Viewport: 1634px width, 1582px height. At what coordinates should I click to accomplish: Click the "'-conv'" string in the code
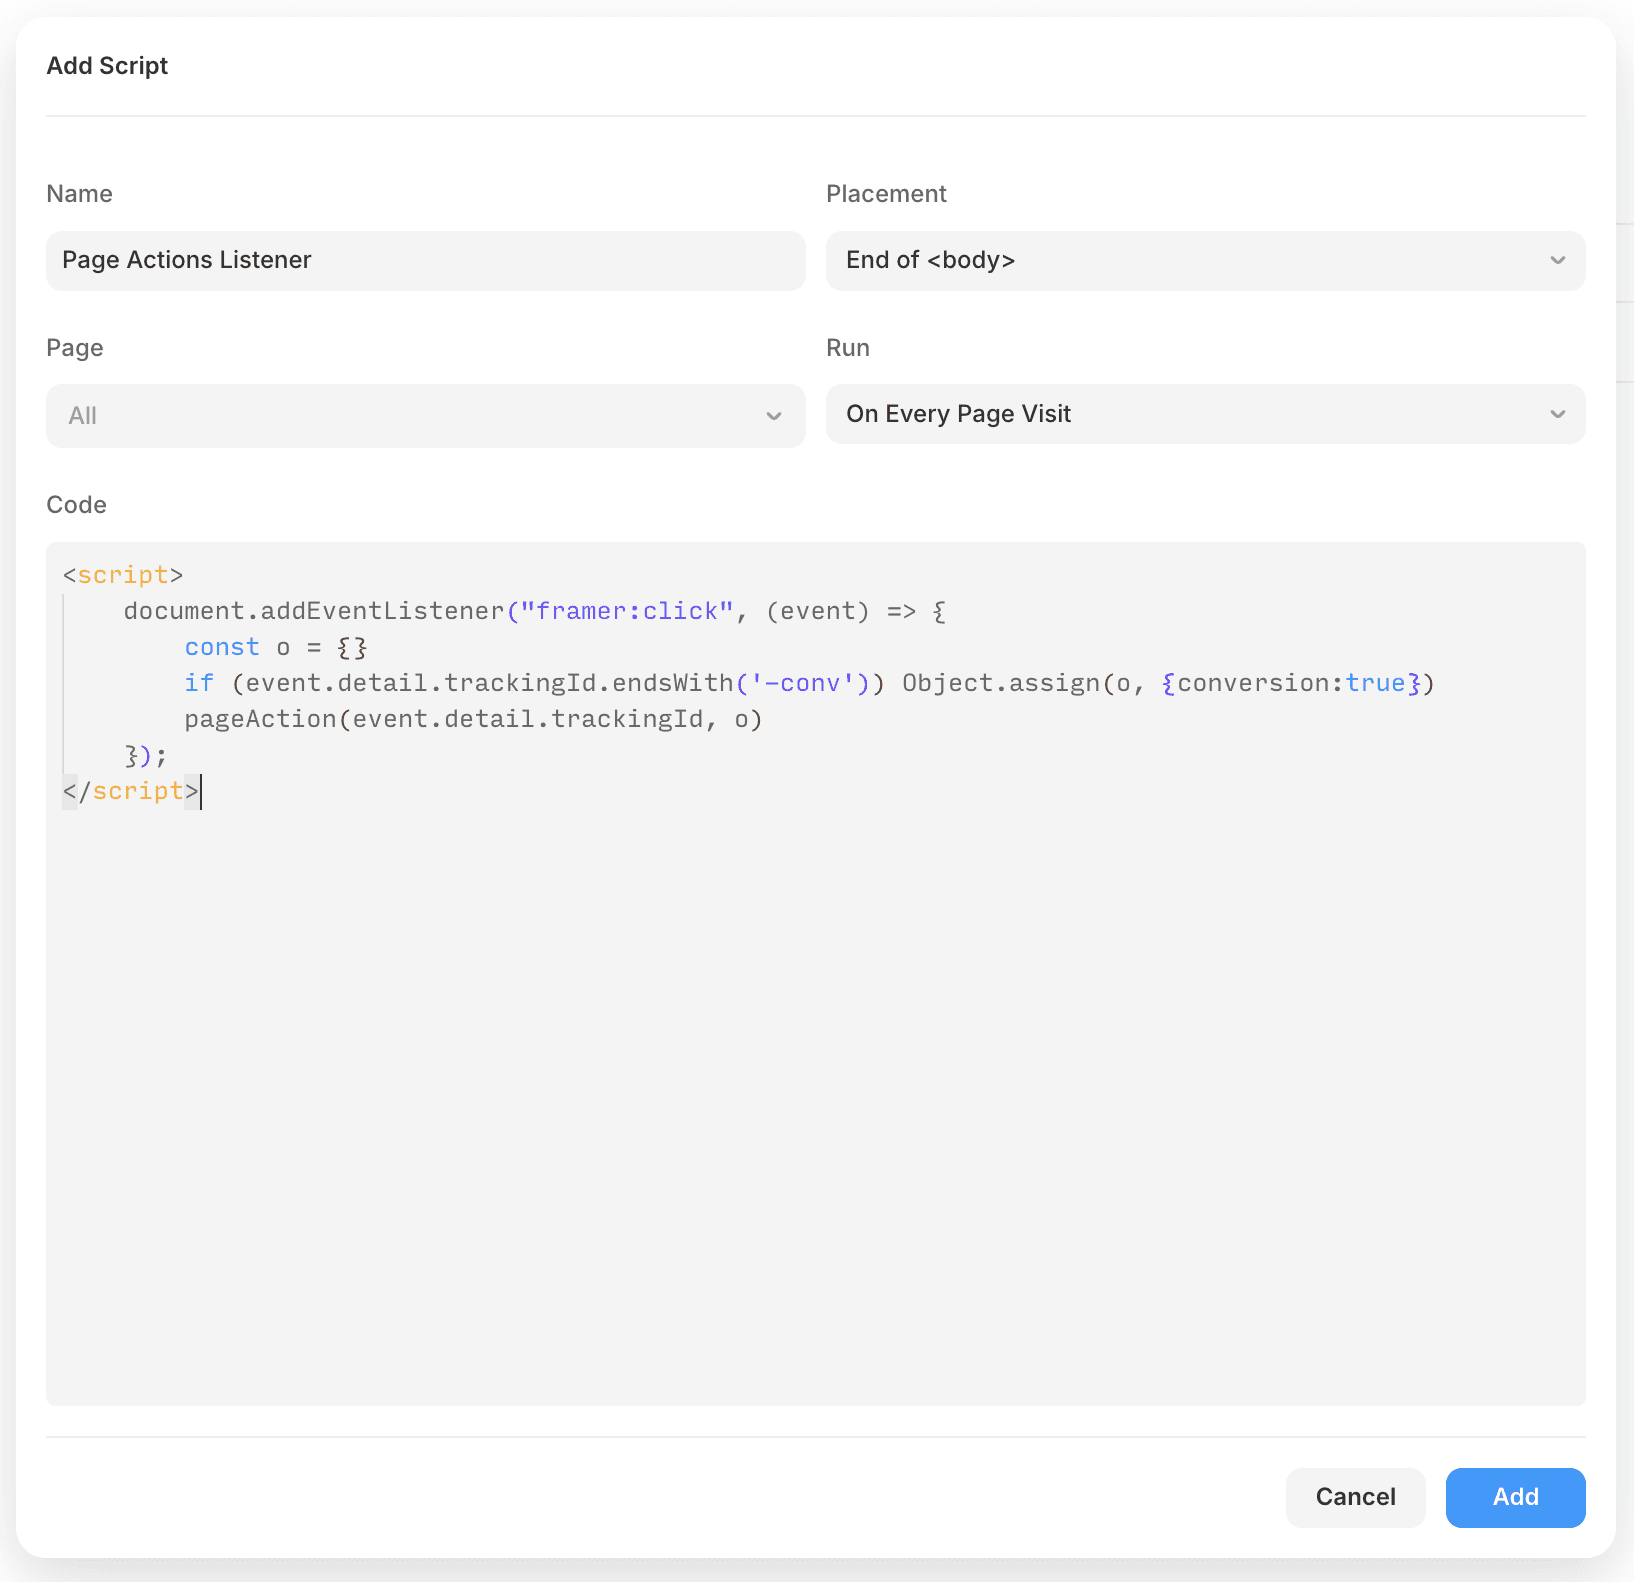click(x=803, y=683)
